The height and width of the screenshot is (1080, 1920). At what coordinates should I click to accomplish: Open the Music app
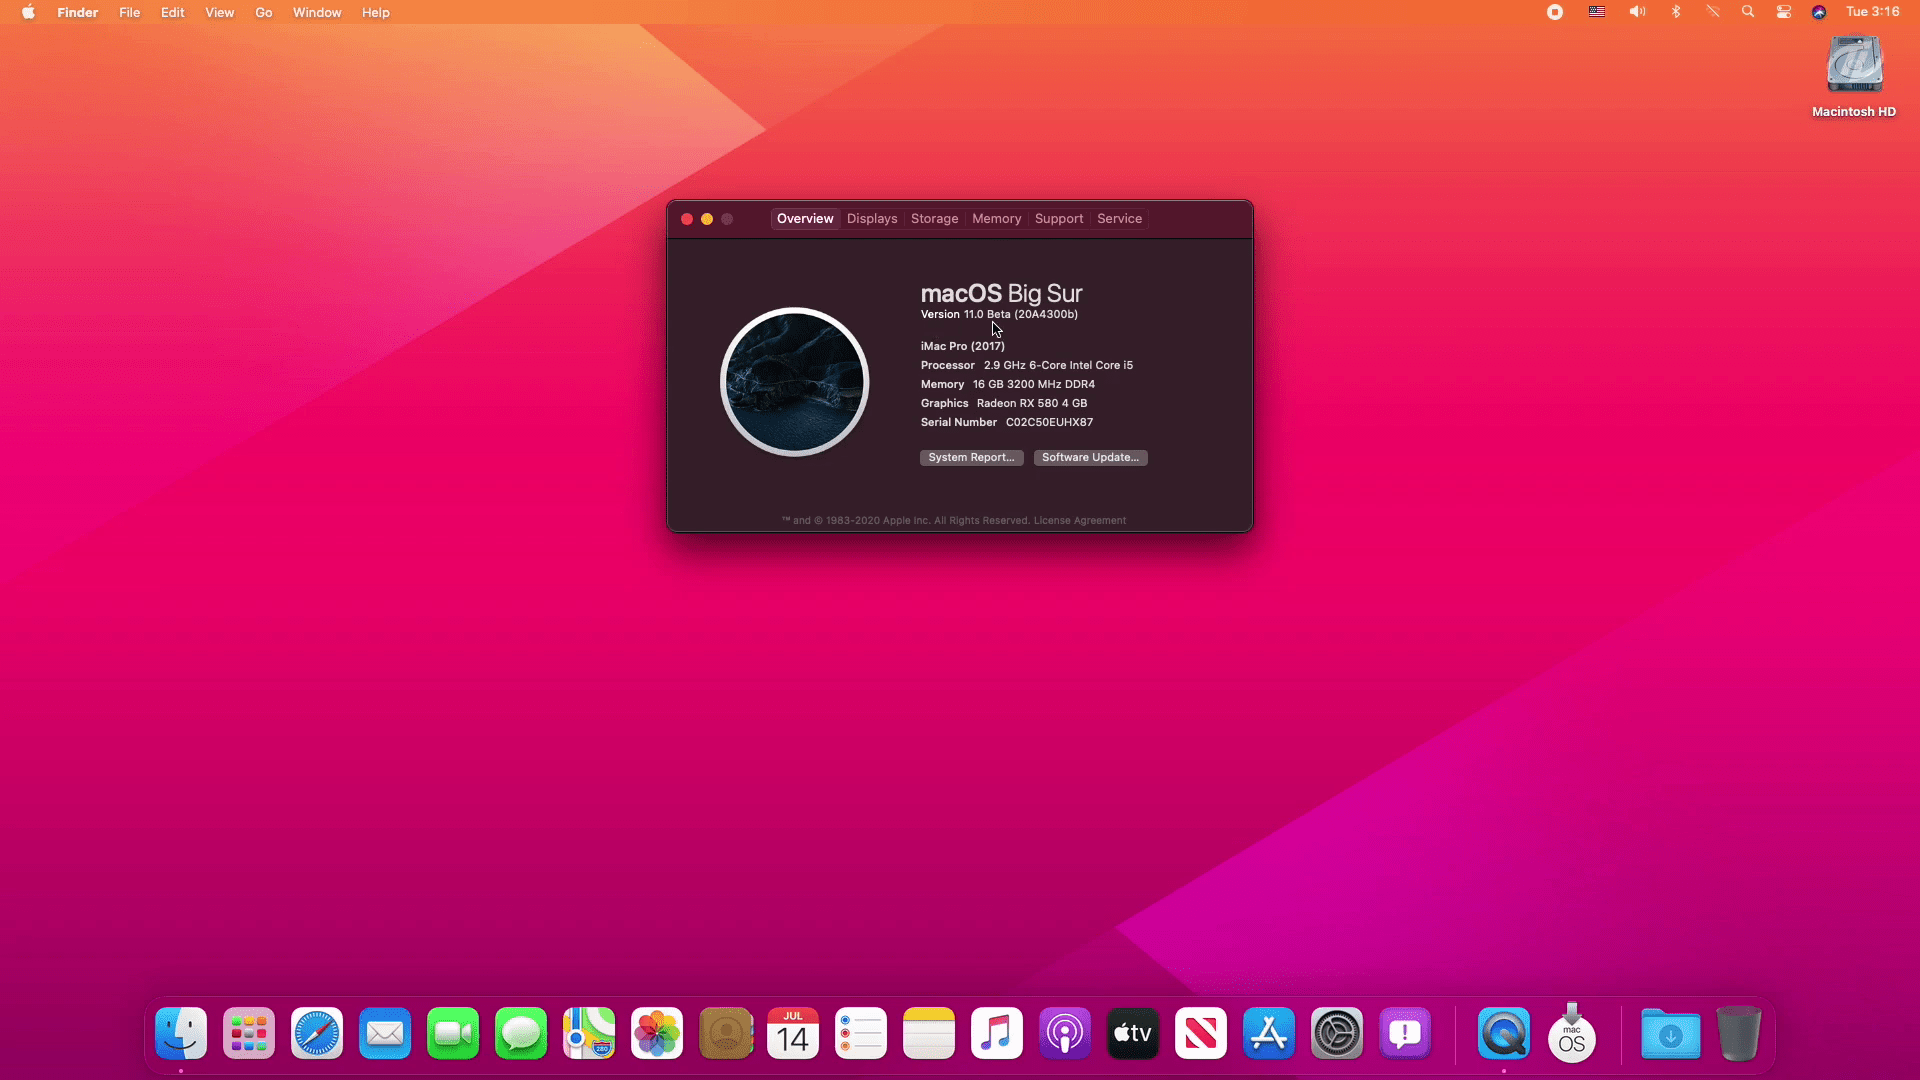[996, 1034]
